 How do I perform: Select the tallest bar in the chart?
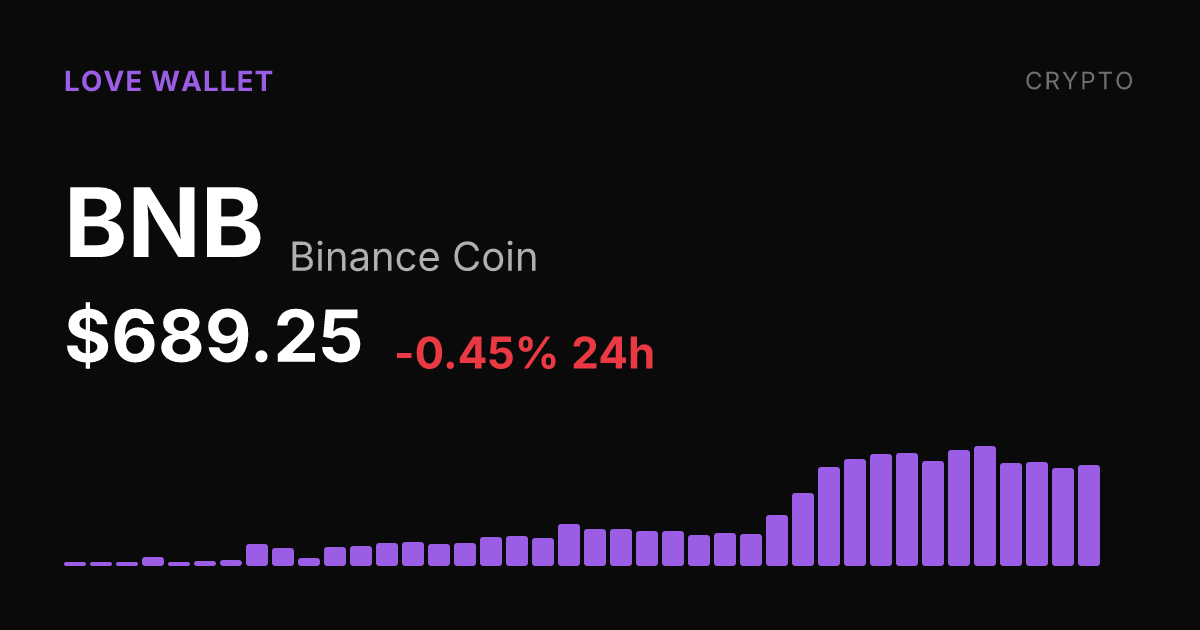[x=985, y=506]
